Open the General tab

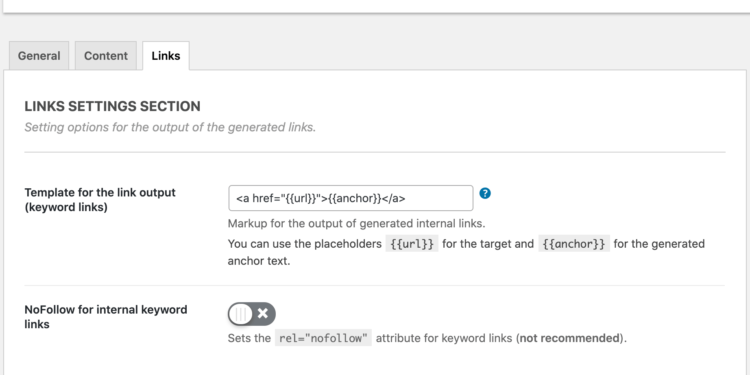(39, 55)
